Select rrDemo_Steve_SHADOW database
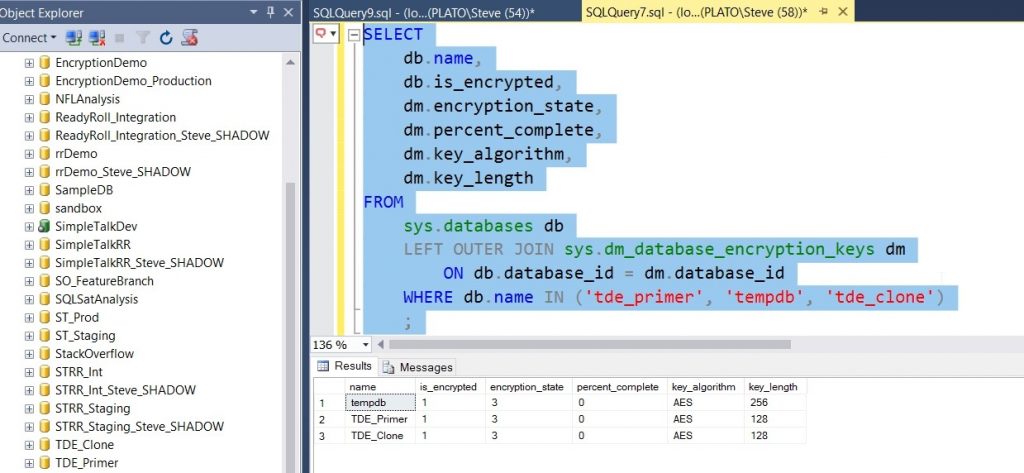This screenshot has width=1024, height=473. 123,172
